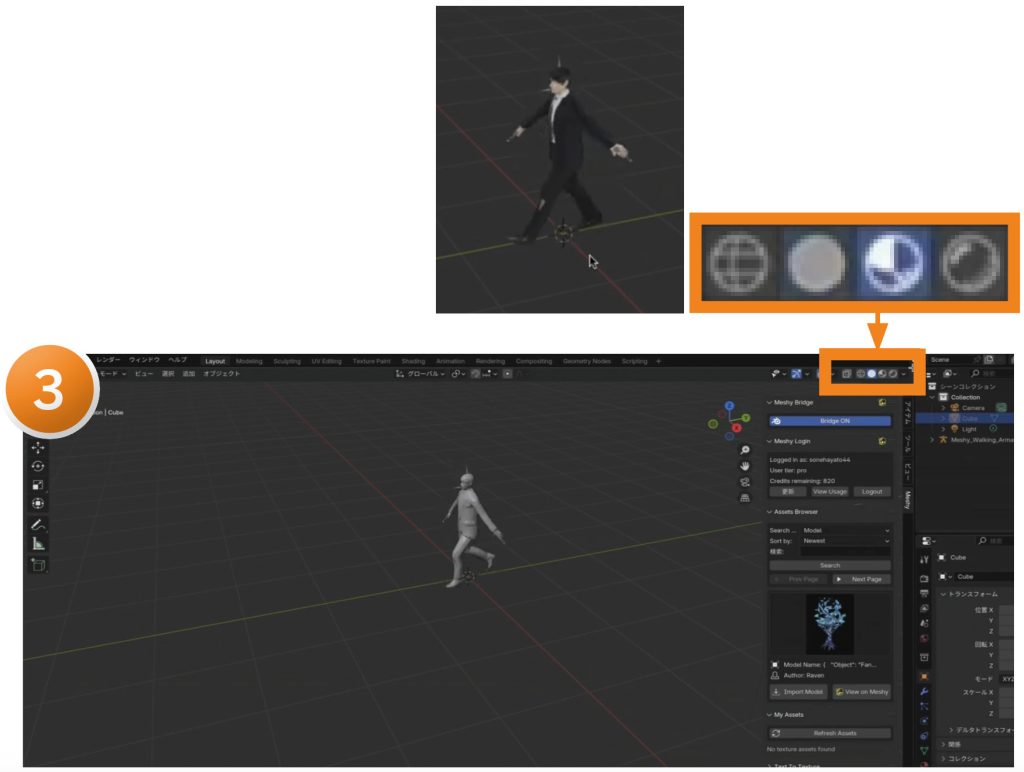Image resolution: width=1024 pixels, height=772 pixels.
Task: Collapse the トランスフォーム panel
Action: pos(943,594)
